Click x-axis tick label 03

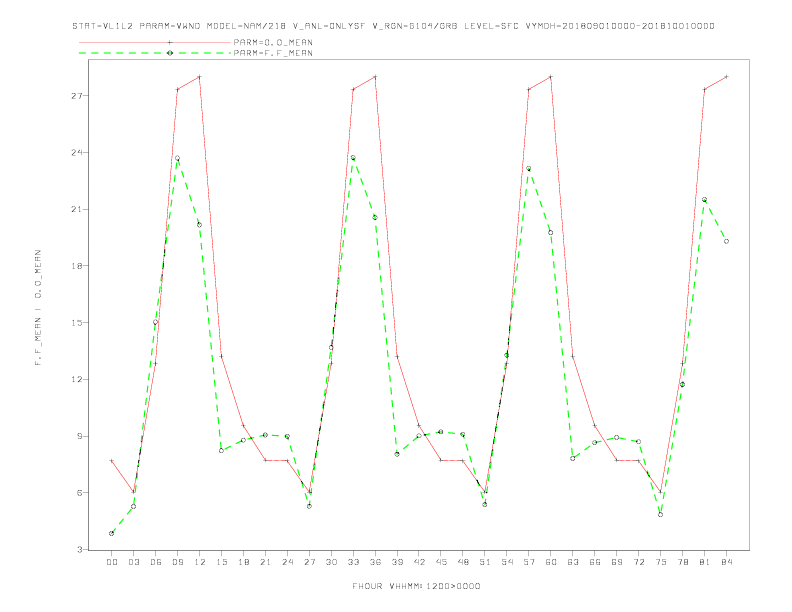[133, 562]
